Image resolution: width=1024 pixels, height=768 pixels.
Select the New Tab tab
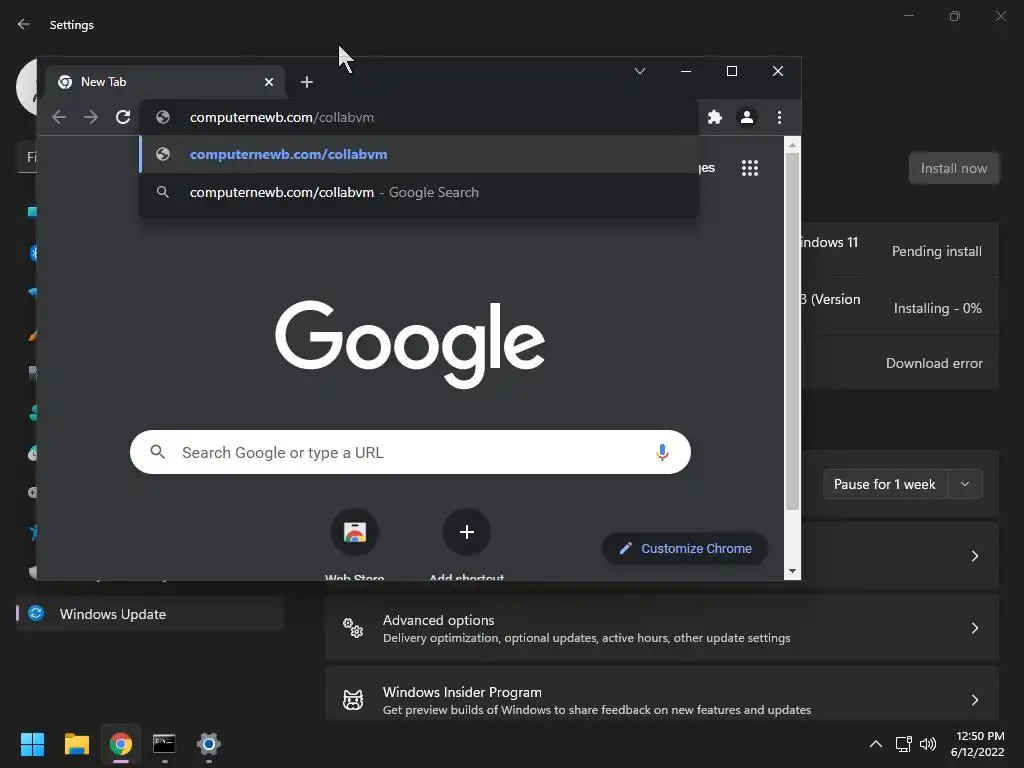coord(166,82)
